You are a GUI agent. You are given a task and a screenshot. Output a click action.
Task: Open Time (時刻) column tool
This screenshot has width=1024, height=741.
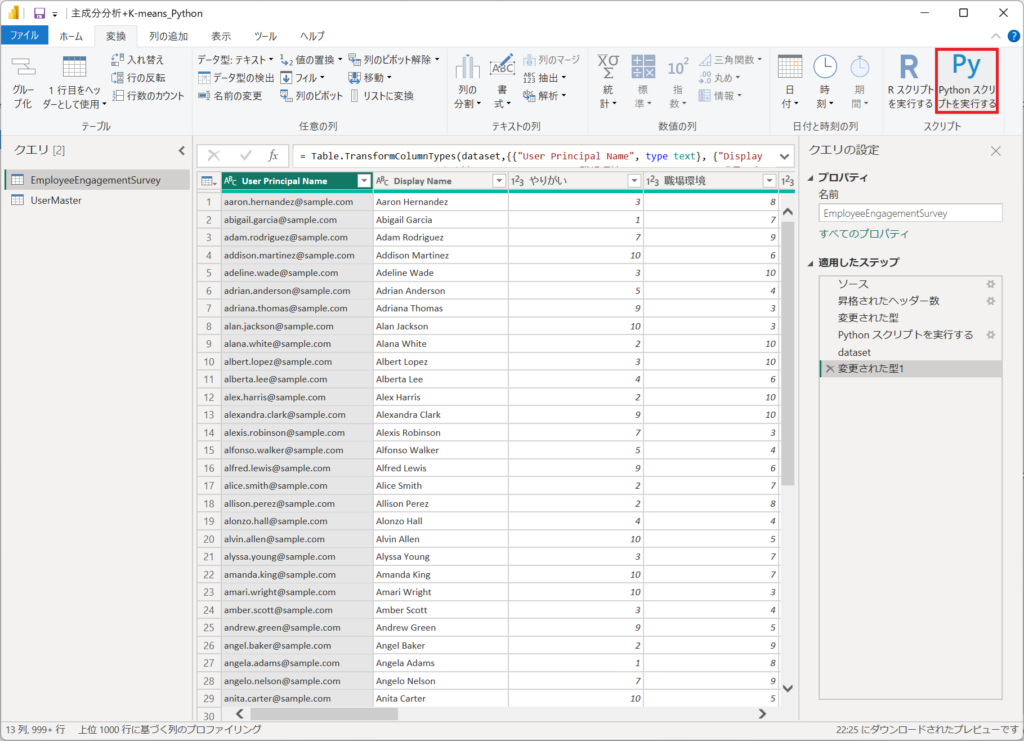coord(825,82)
